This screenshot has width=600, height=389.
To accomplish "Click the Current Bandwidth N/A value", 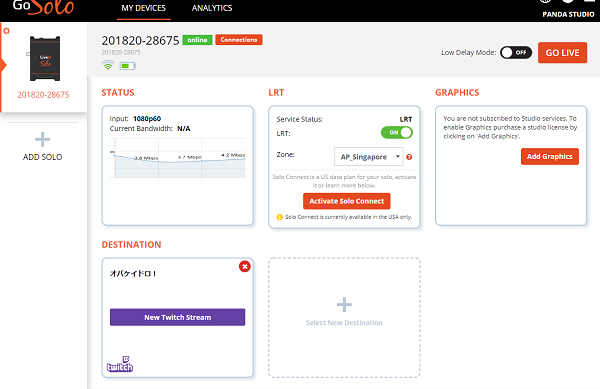I will click(184, 129).
